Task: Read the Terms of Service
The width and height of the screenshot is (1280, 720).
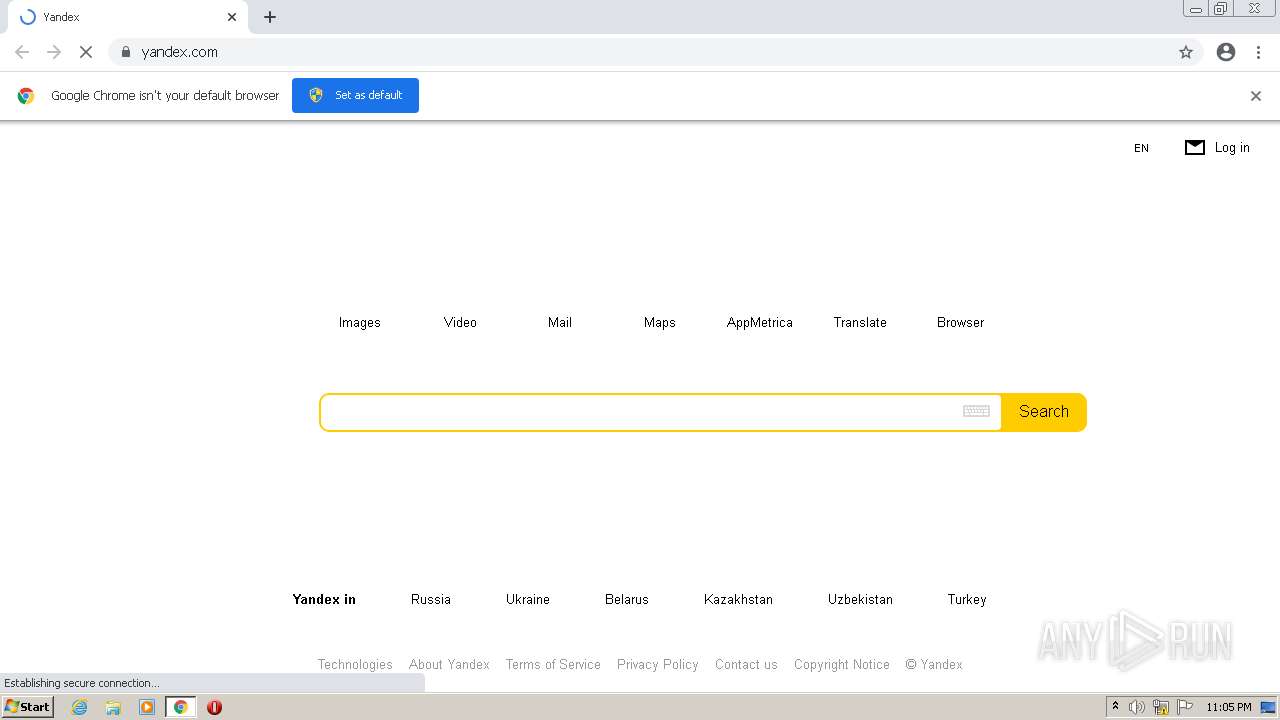Action: pos(553,664)
